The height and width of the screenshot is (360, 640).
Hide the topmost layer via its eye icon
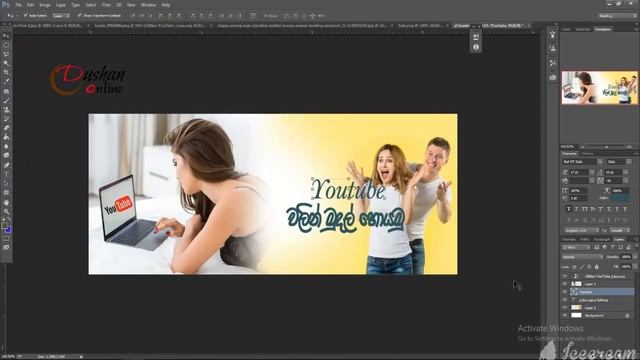point(565,276)
